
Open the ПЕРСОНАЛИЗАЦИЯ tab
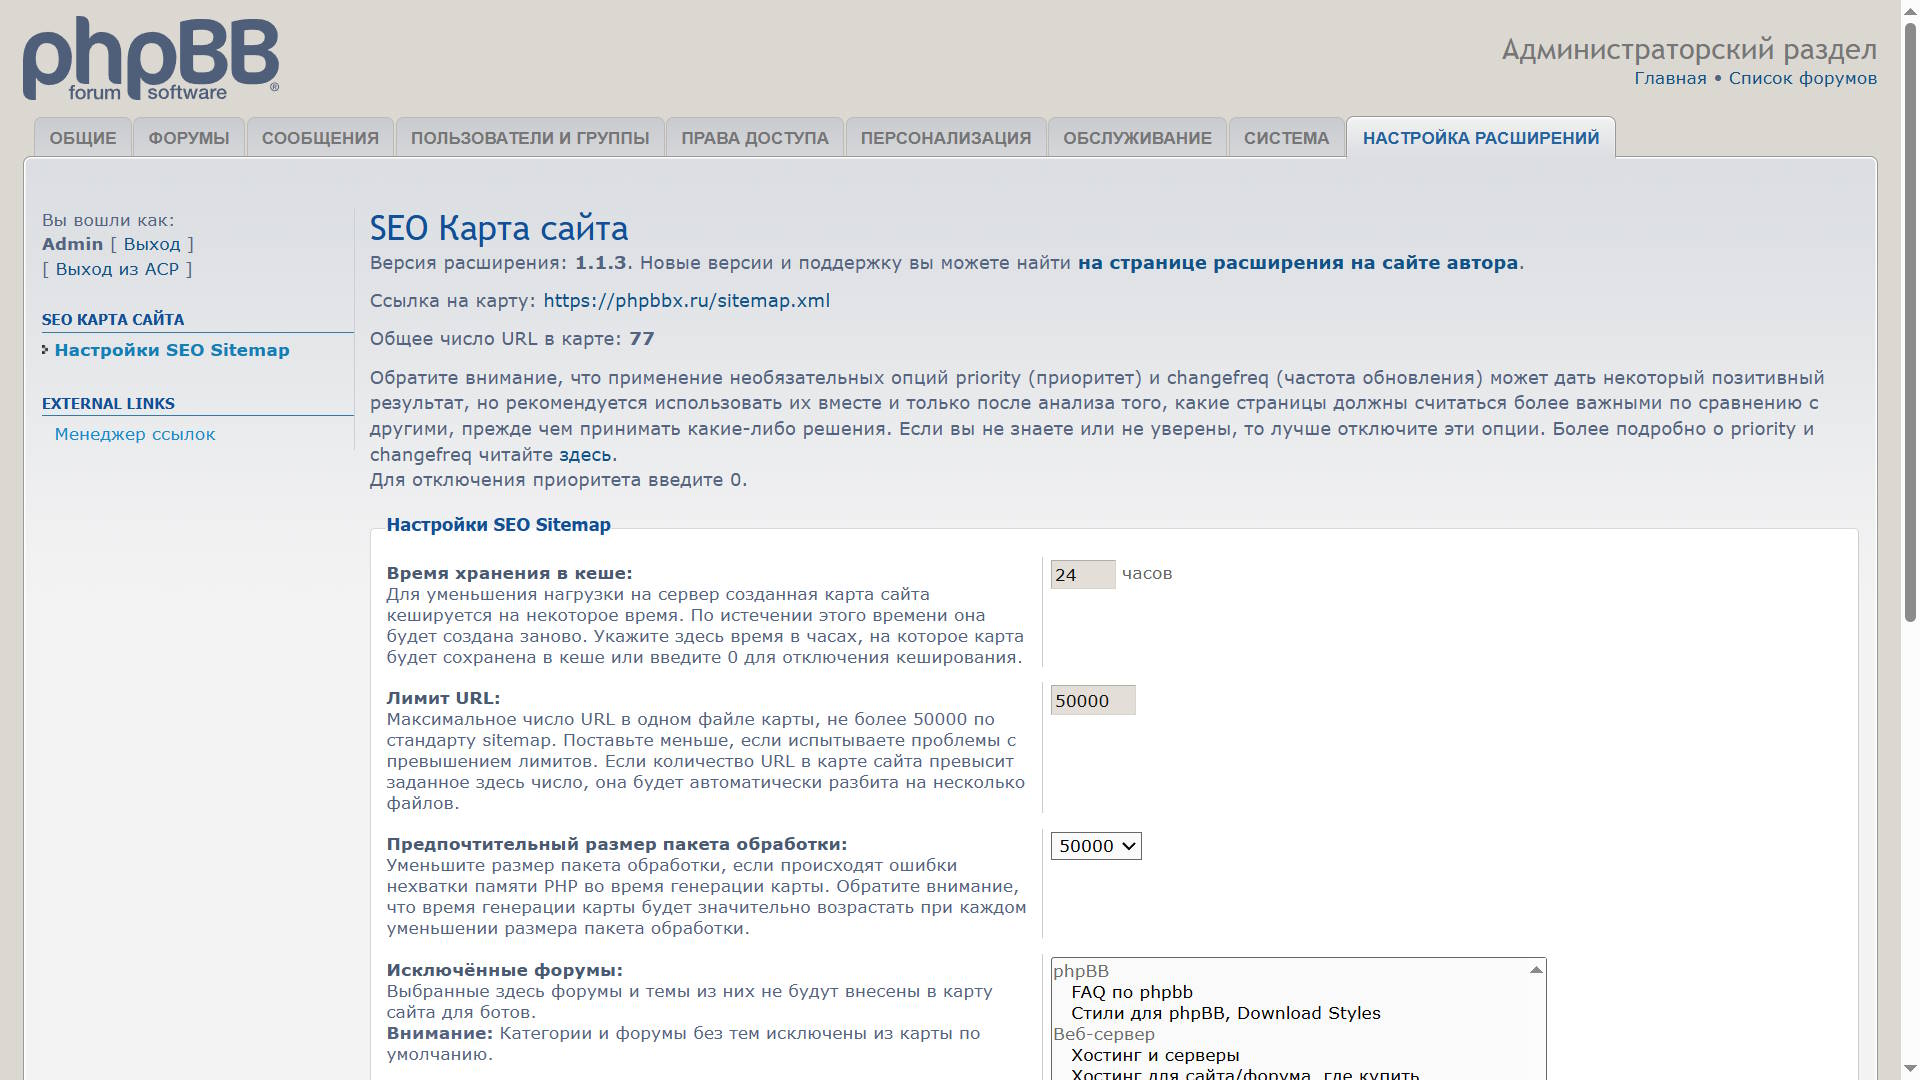click(946, 138)
